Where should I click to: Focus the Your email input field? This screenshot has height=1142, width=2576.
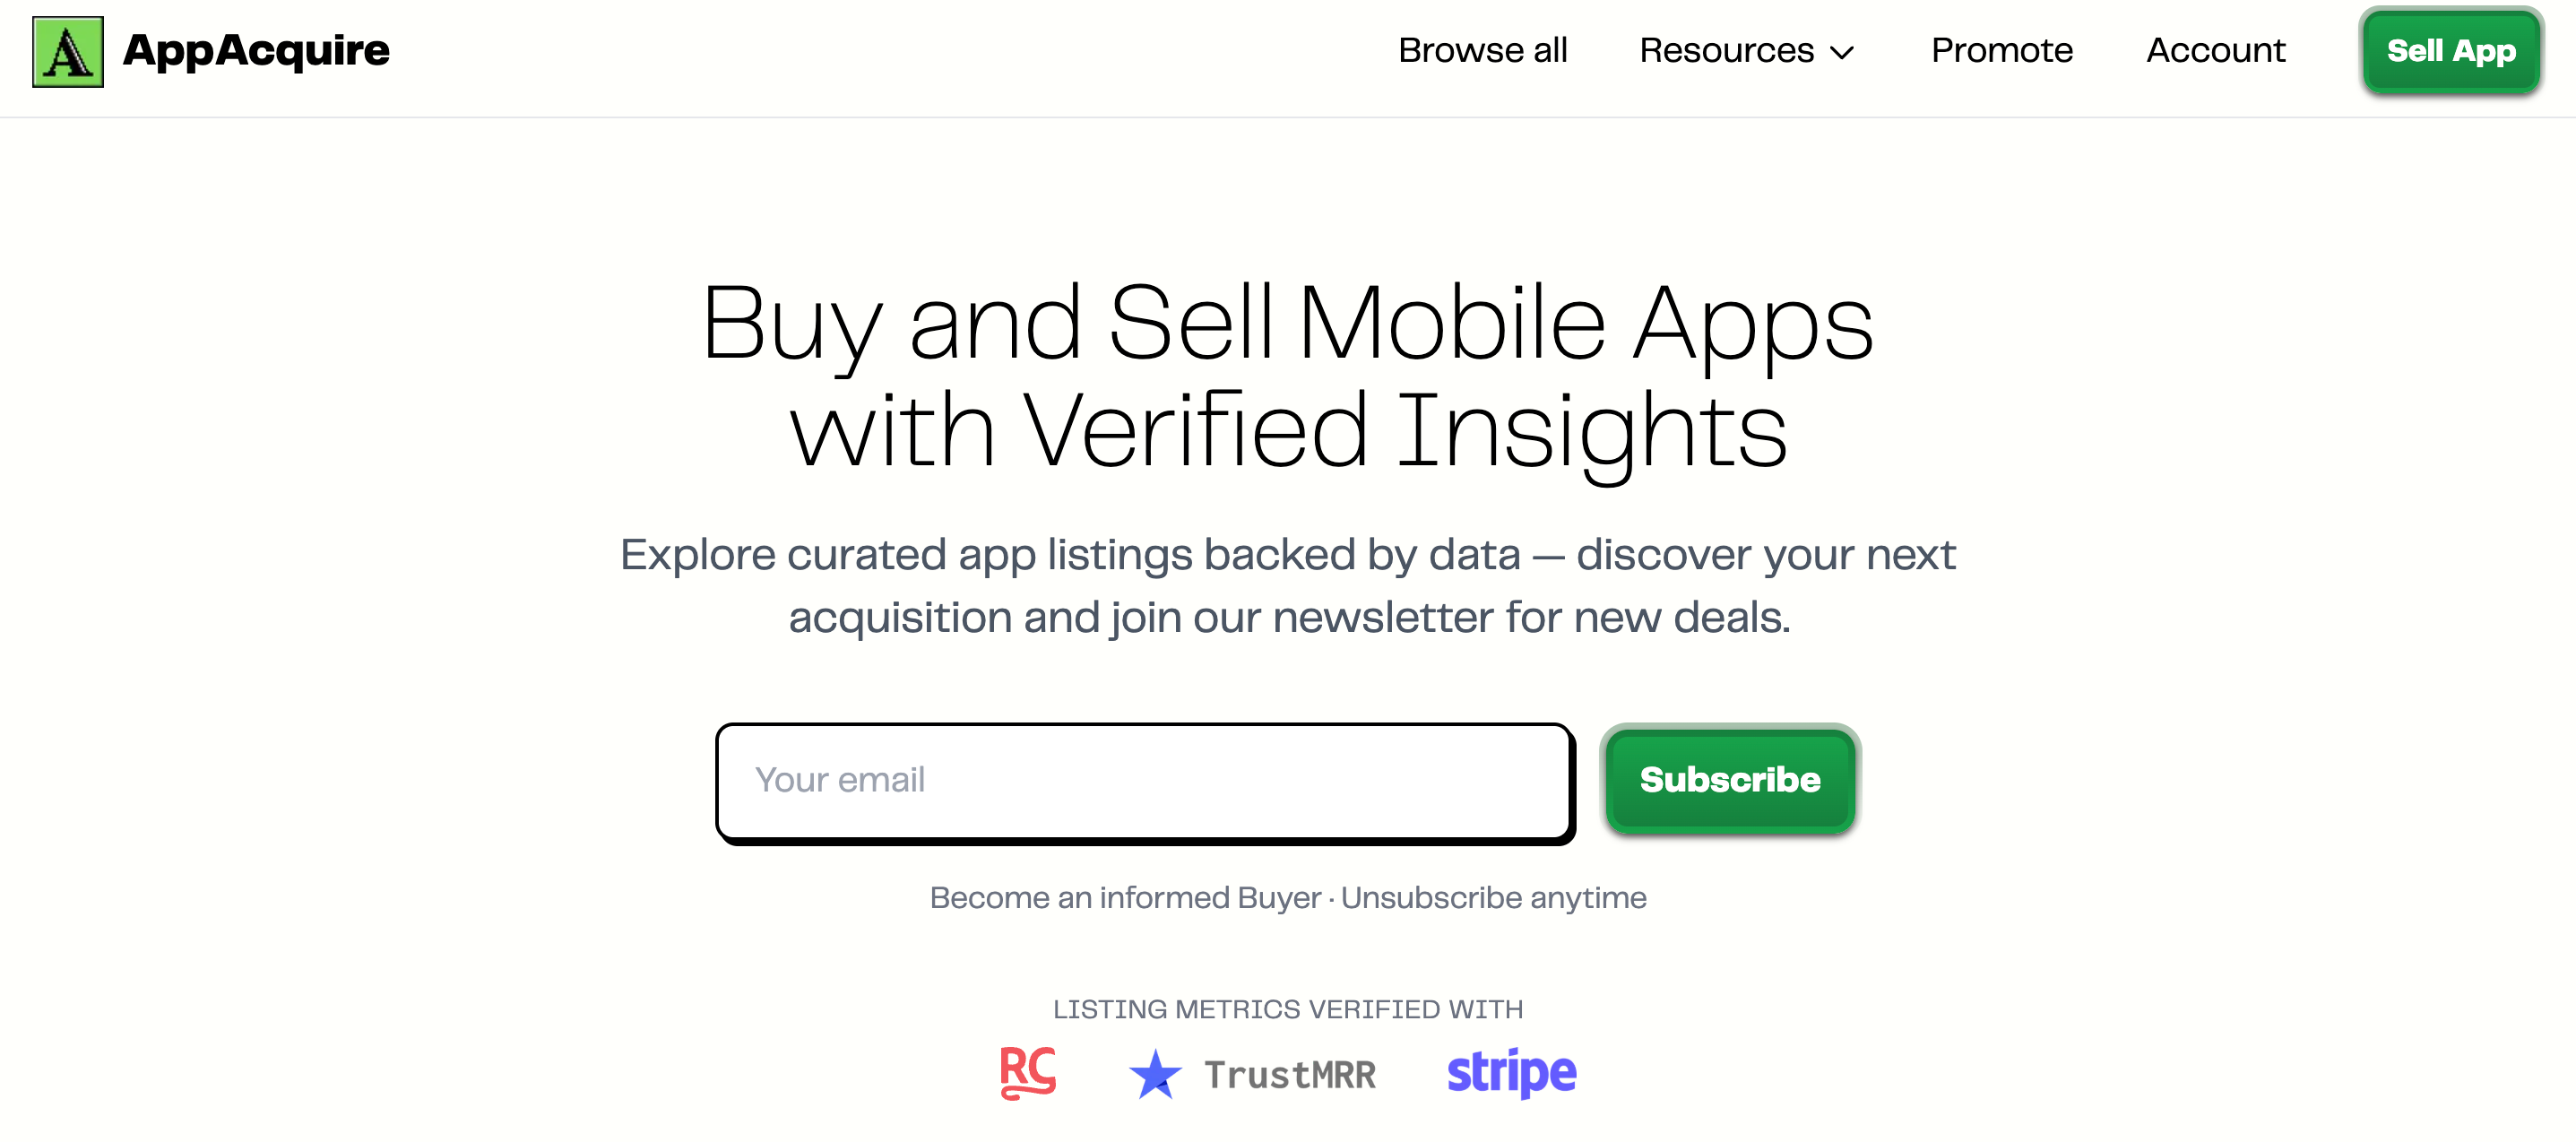pyautogui.click(x=1144, y=780)
